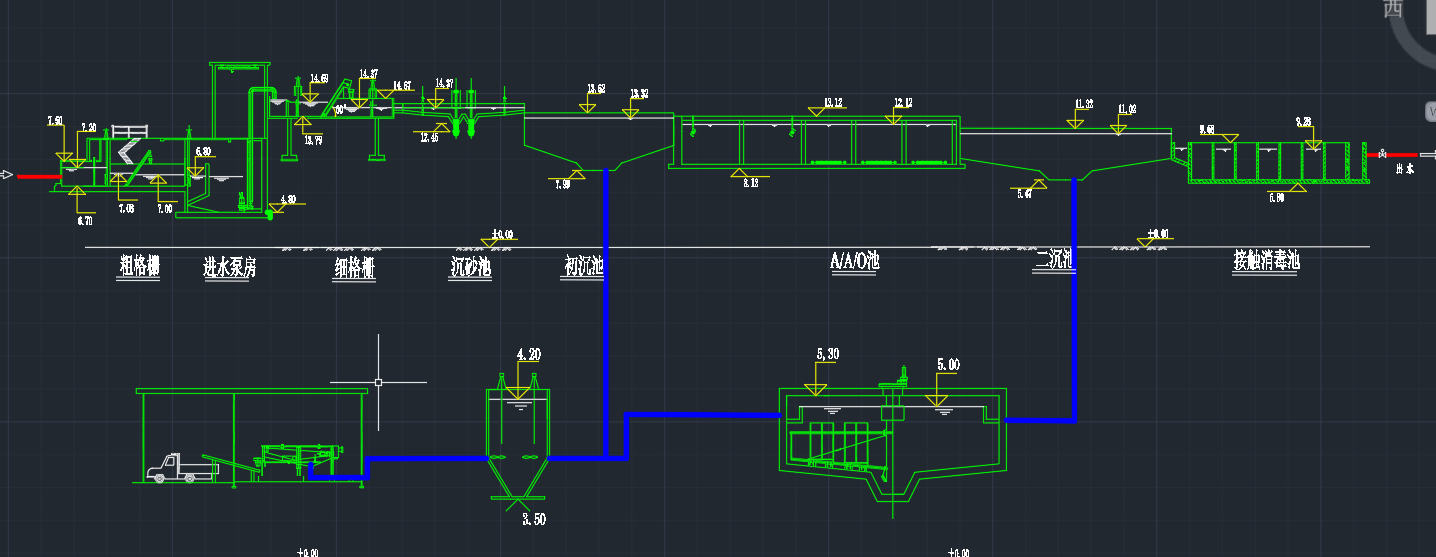The image size is (1436, 557).
Task: Click the 沉砂池 label
Action: click(x=470, y=267)
